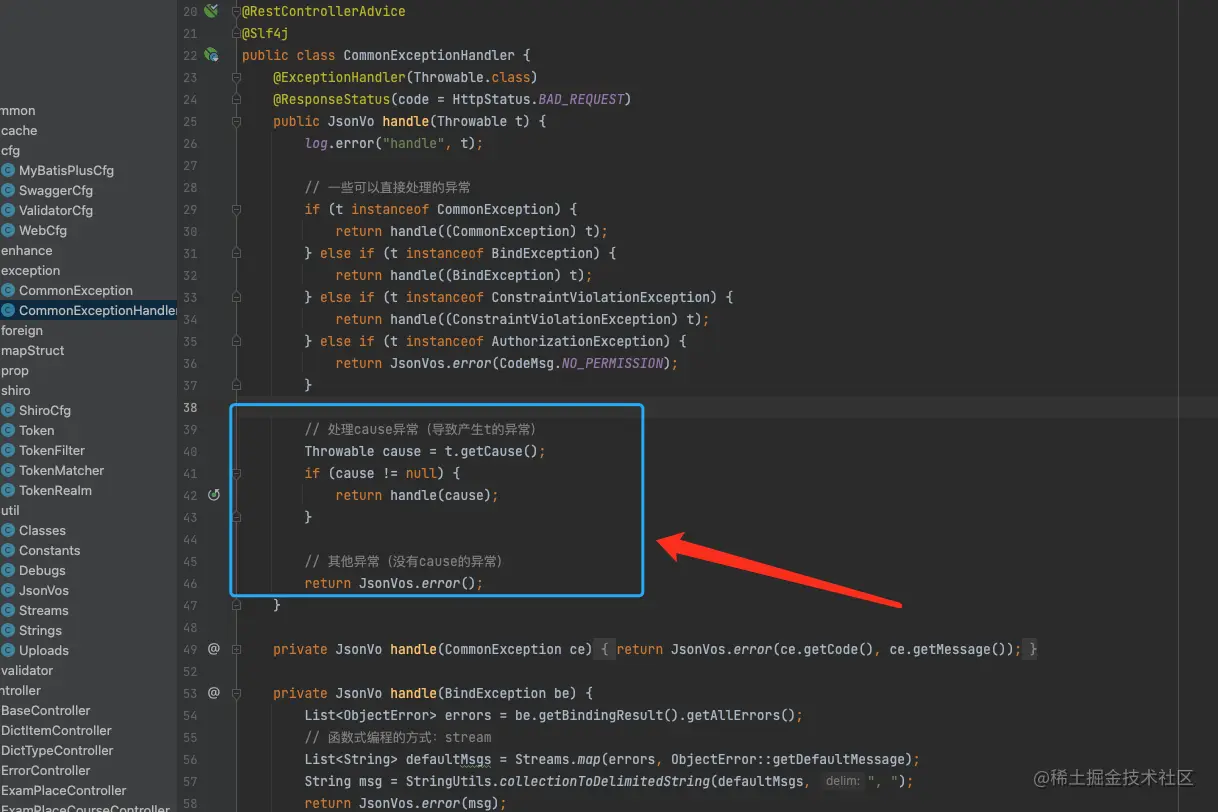This screenshot has width=1218, height=812.
Task: Expand the folded handle(CommonException ce) method on line 49
Action: click(x=237, y=649)
